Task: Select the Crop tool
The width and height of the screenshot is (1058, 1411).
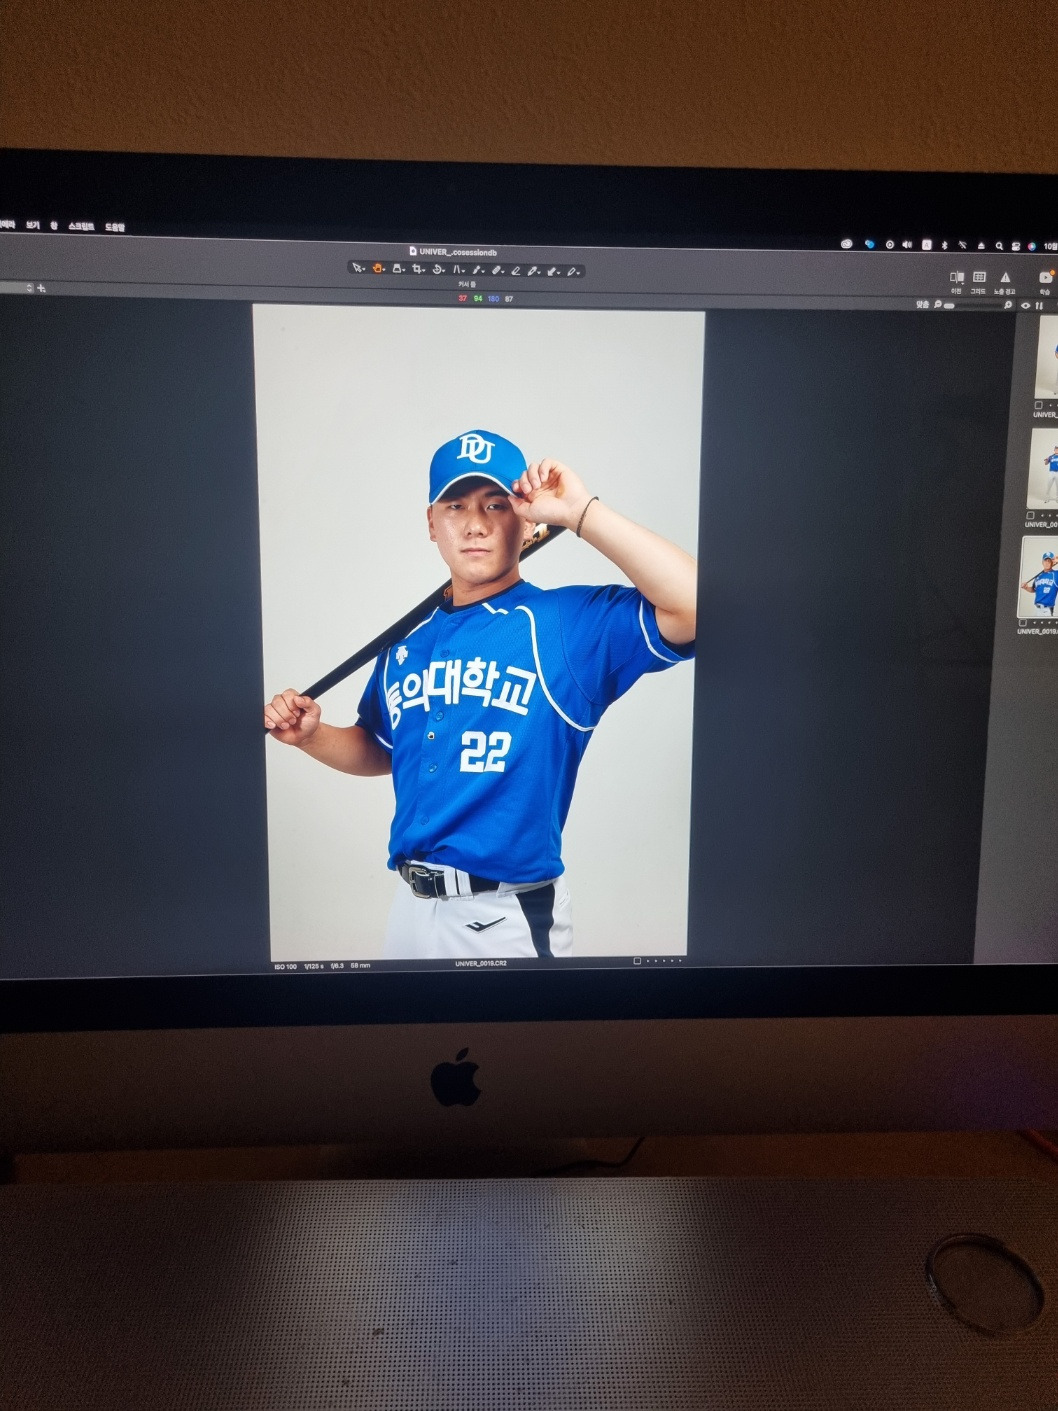Action: coord(417,268)
